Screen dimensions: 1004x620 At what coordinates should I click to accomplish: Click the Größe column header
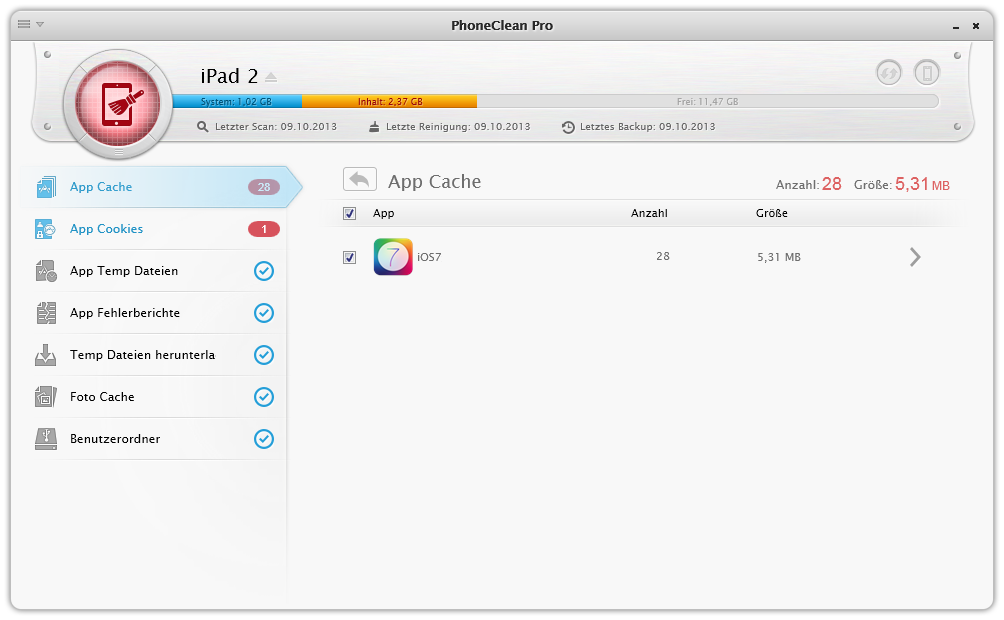pos(772,213)
